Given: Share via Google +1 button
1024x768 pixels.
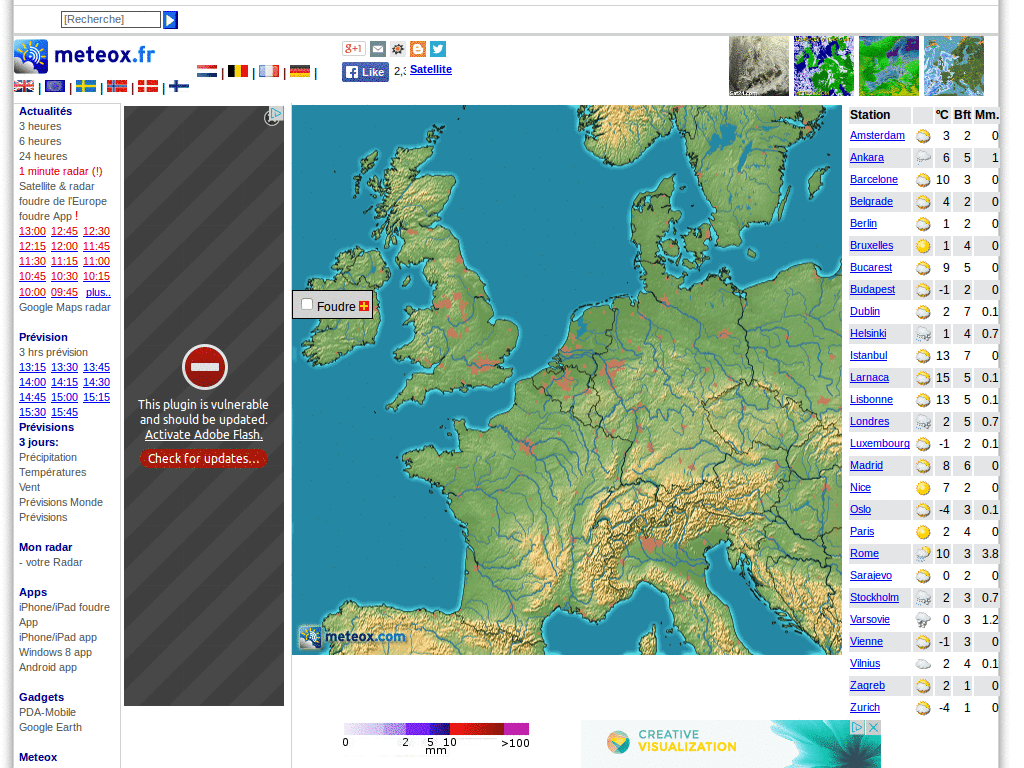Looking at the screenshot, I should tap(353, 48).
